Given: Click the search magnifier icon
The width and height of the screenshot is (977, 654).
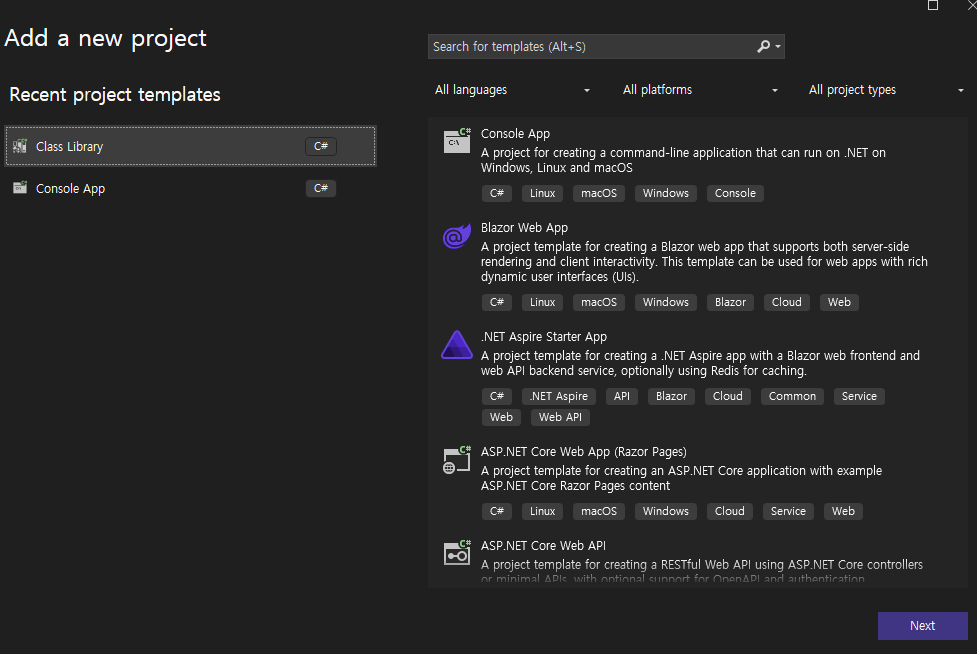Looking at the screenshot, I should pyautogui.click(x=764, y=47).
